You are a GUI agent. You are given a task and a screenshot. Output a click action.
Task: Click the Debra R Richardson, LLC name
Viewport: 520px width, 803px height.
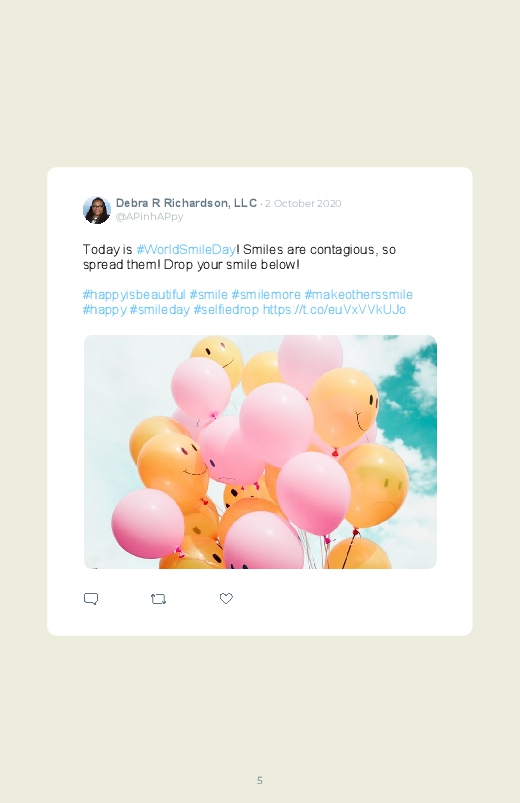click(186, 203)
